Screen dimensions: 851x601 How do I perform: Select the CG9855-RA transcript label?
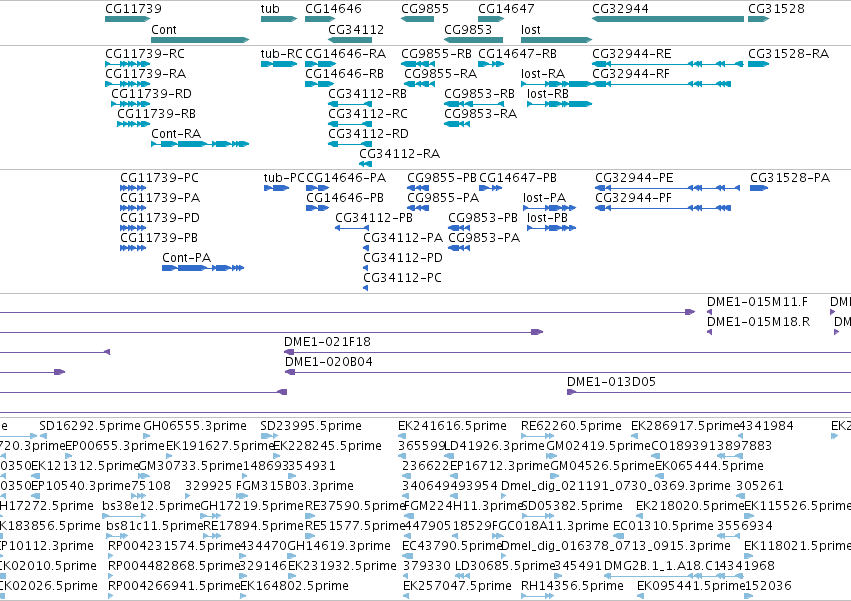(441, 74)
